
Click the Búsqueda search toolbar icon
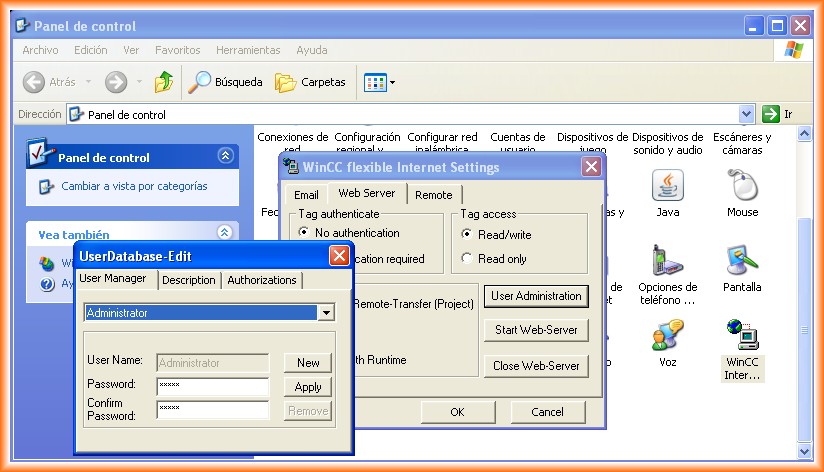point(226,82)
